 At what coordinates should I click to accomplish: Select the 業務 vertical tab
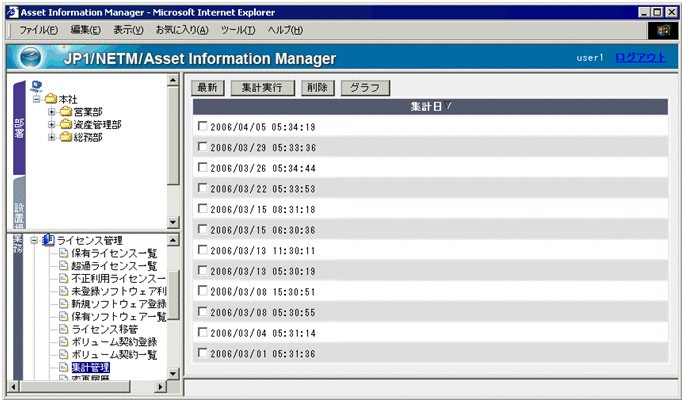[x=18, y=306]
